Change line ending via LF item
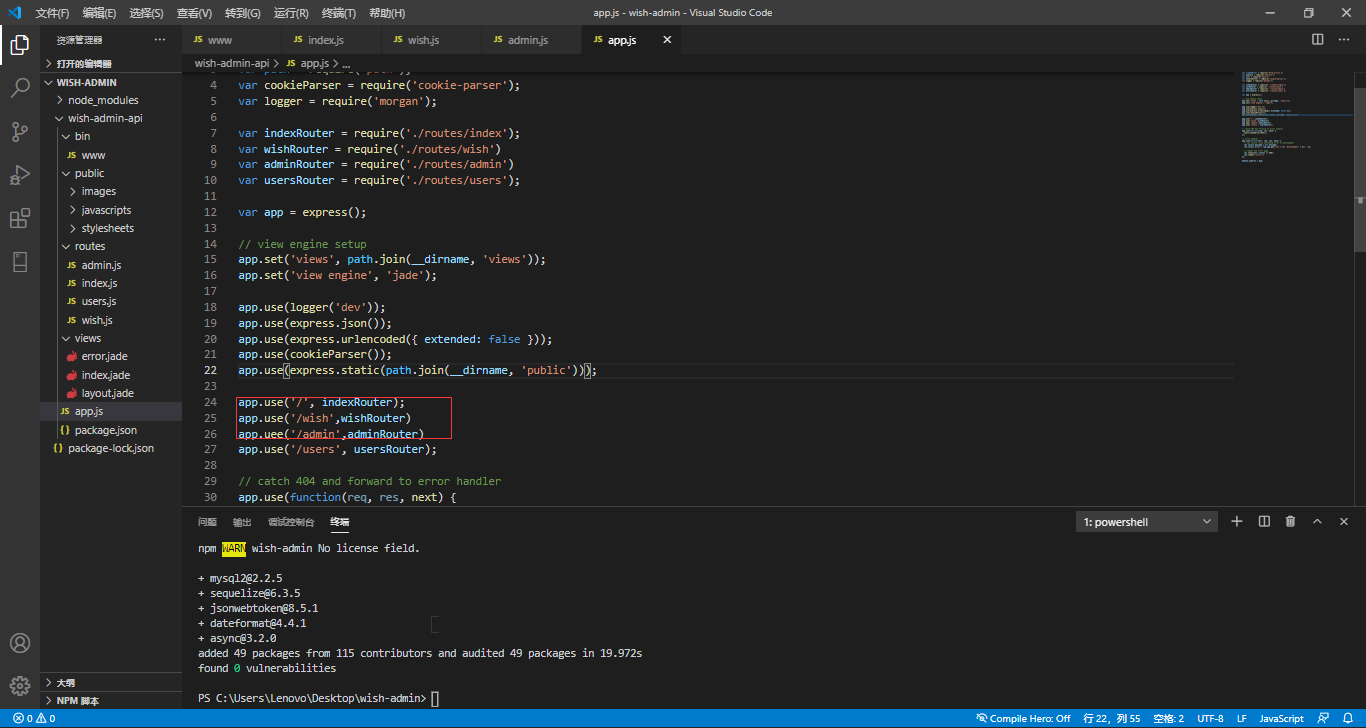 (1241, 718)
